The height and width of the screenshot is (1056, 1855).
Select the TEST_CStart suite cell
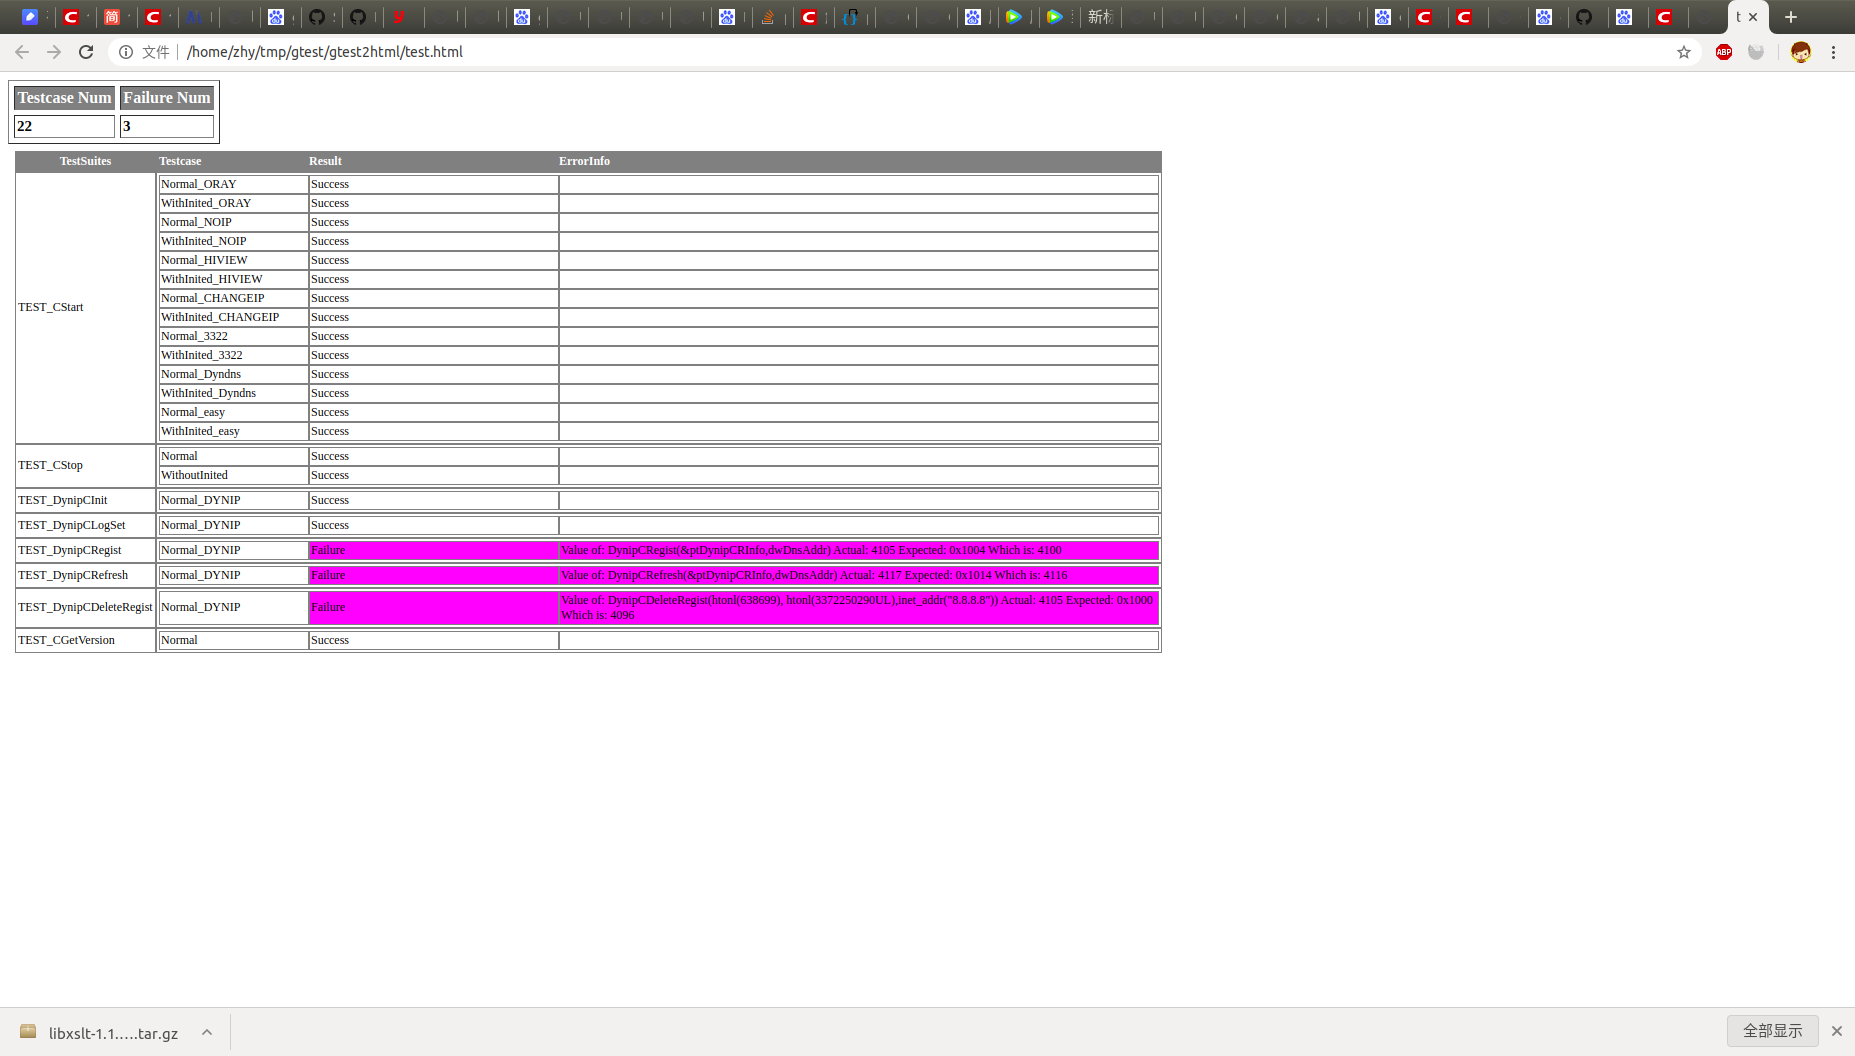tap(86, 307)
